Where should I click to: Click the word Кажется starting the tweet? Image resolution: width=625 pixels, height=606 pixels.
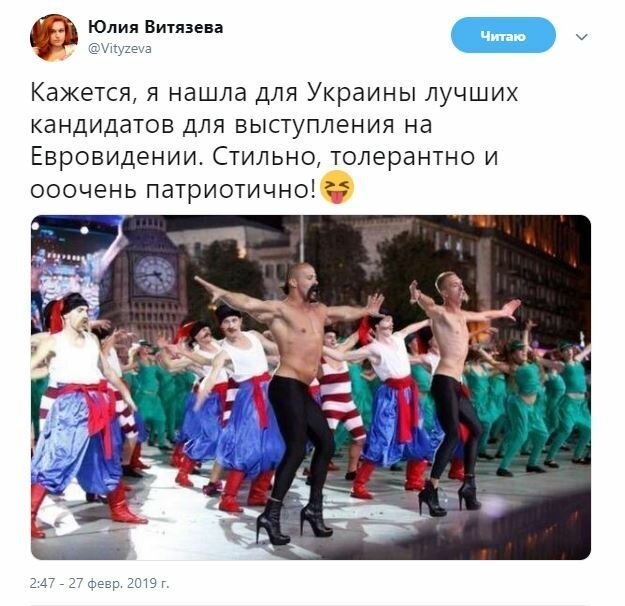click(82, 93)
